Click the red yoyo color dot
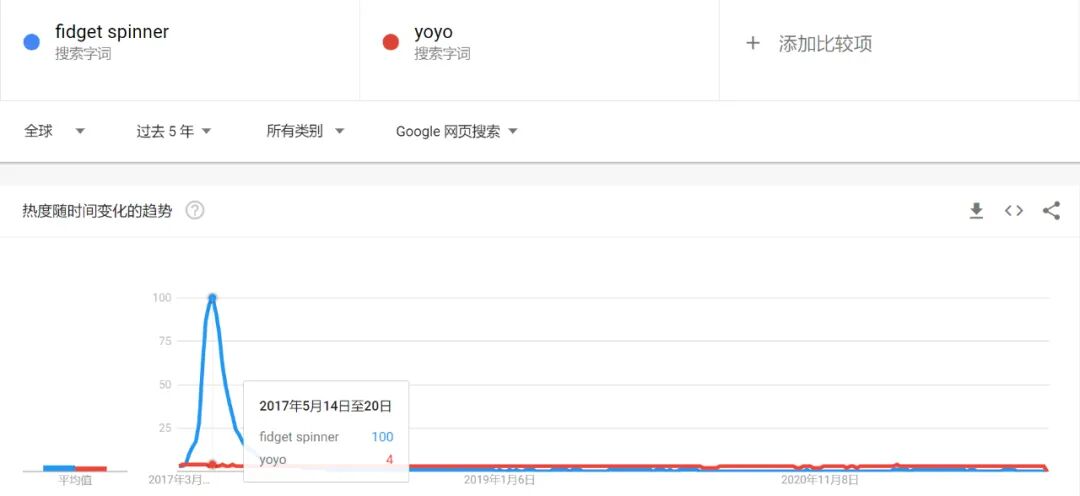This screenshot has height=496, width=1080. (391, 43)
